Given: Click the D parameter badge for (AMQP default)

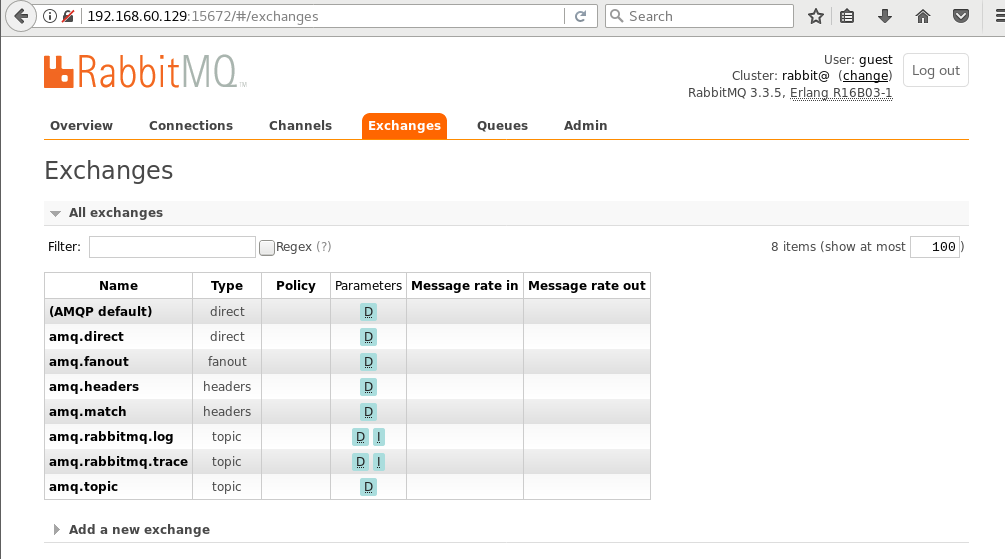Looking at the screenshot, I should click(x=369, y=312).
